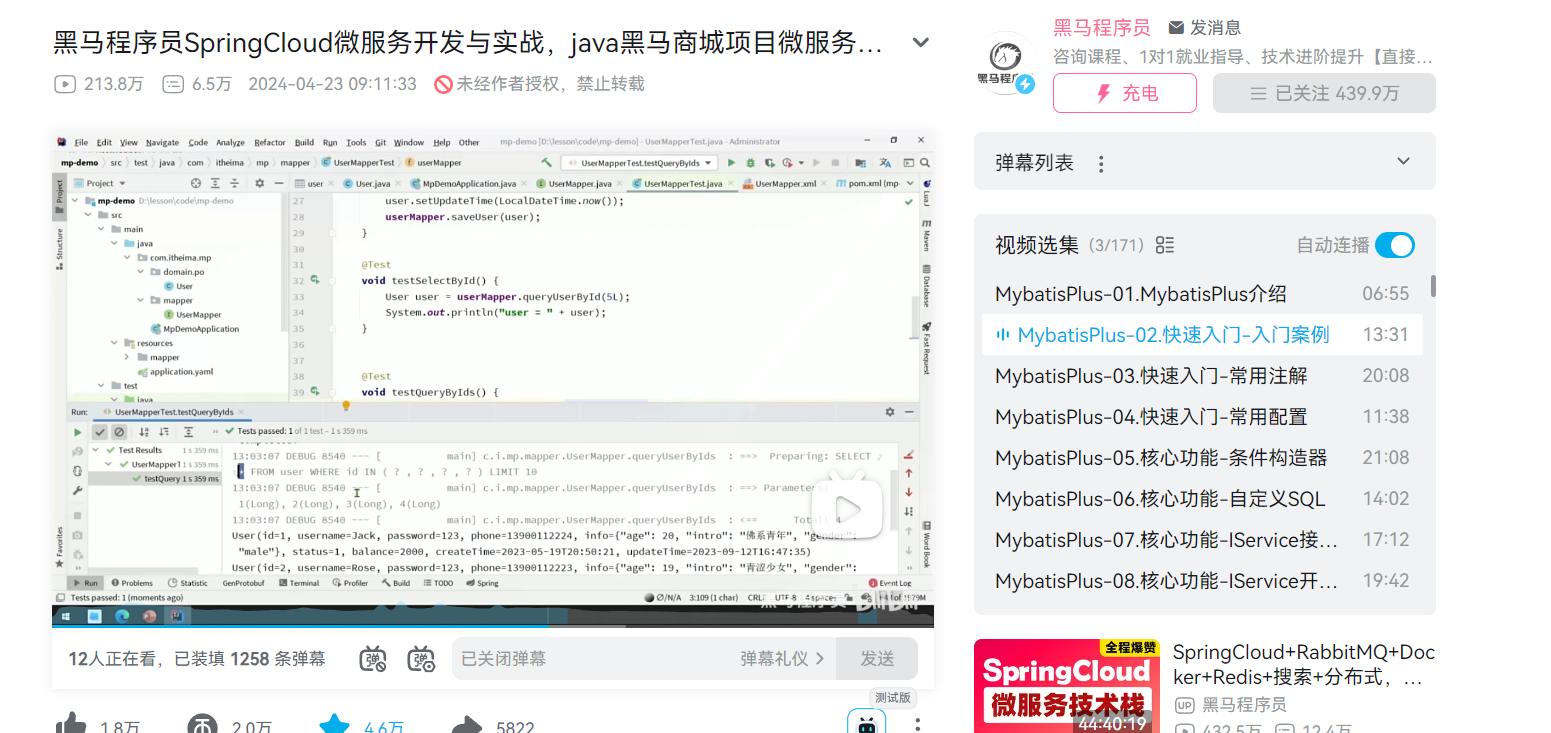Open the Spring tool window tab
1551x733 pixels.
(482, 583)
